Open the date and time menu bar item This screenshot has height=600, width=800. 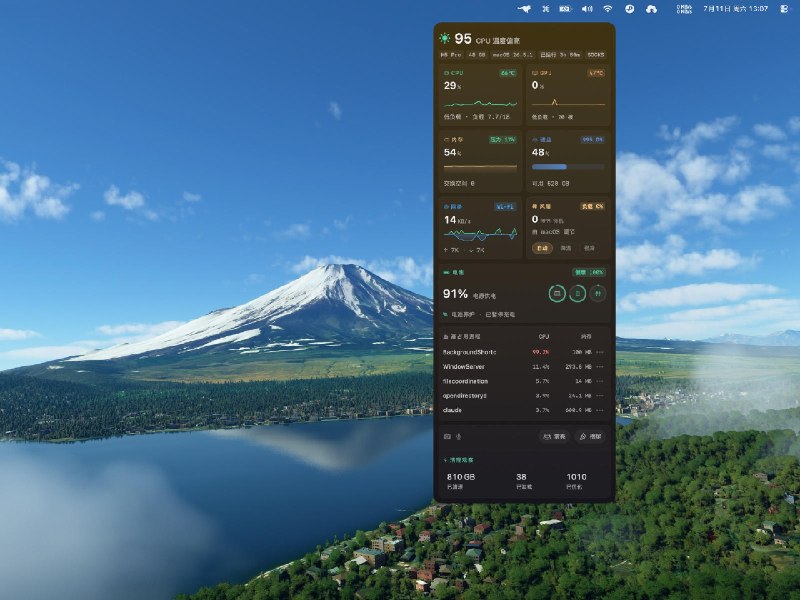click(735, 9)
